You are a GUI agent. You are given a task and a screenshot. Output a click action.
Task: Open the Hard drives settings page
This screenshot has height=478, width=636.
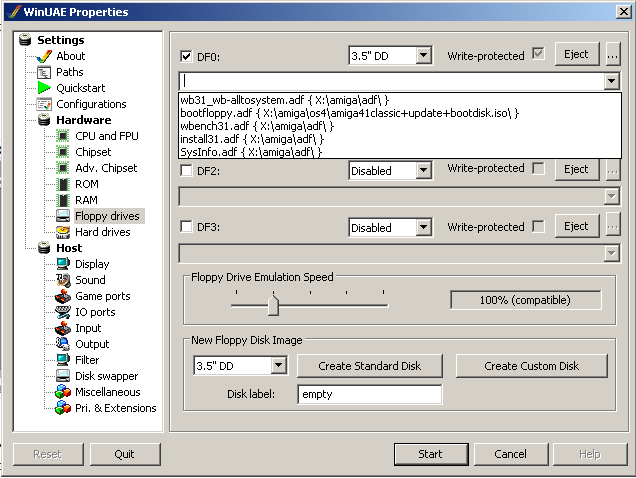tap(103, 232)
